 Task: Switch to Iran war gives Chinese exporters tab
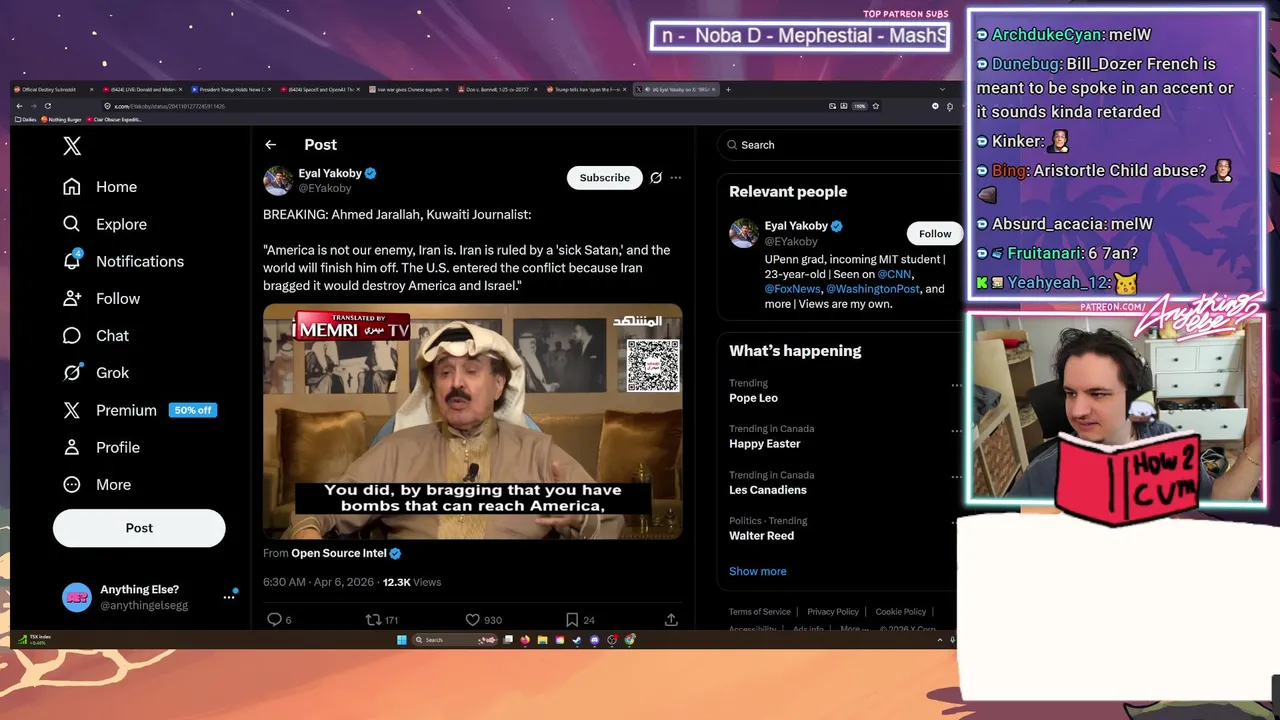(x=407, y=90)
